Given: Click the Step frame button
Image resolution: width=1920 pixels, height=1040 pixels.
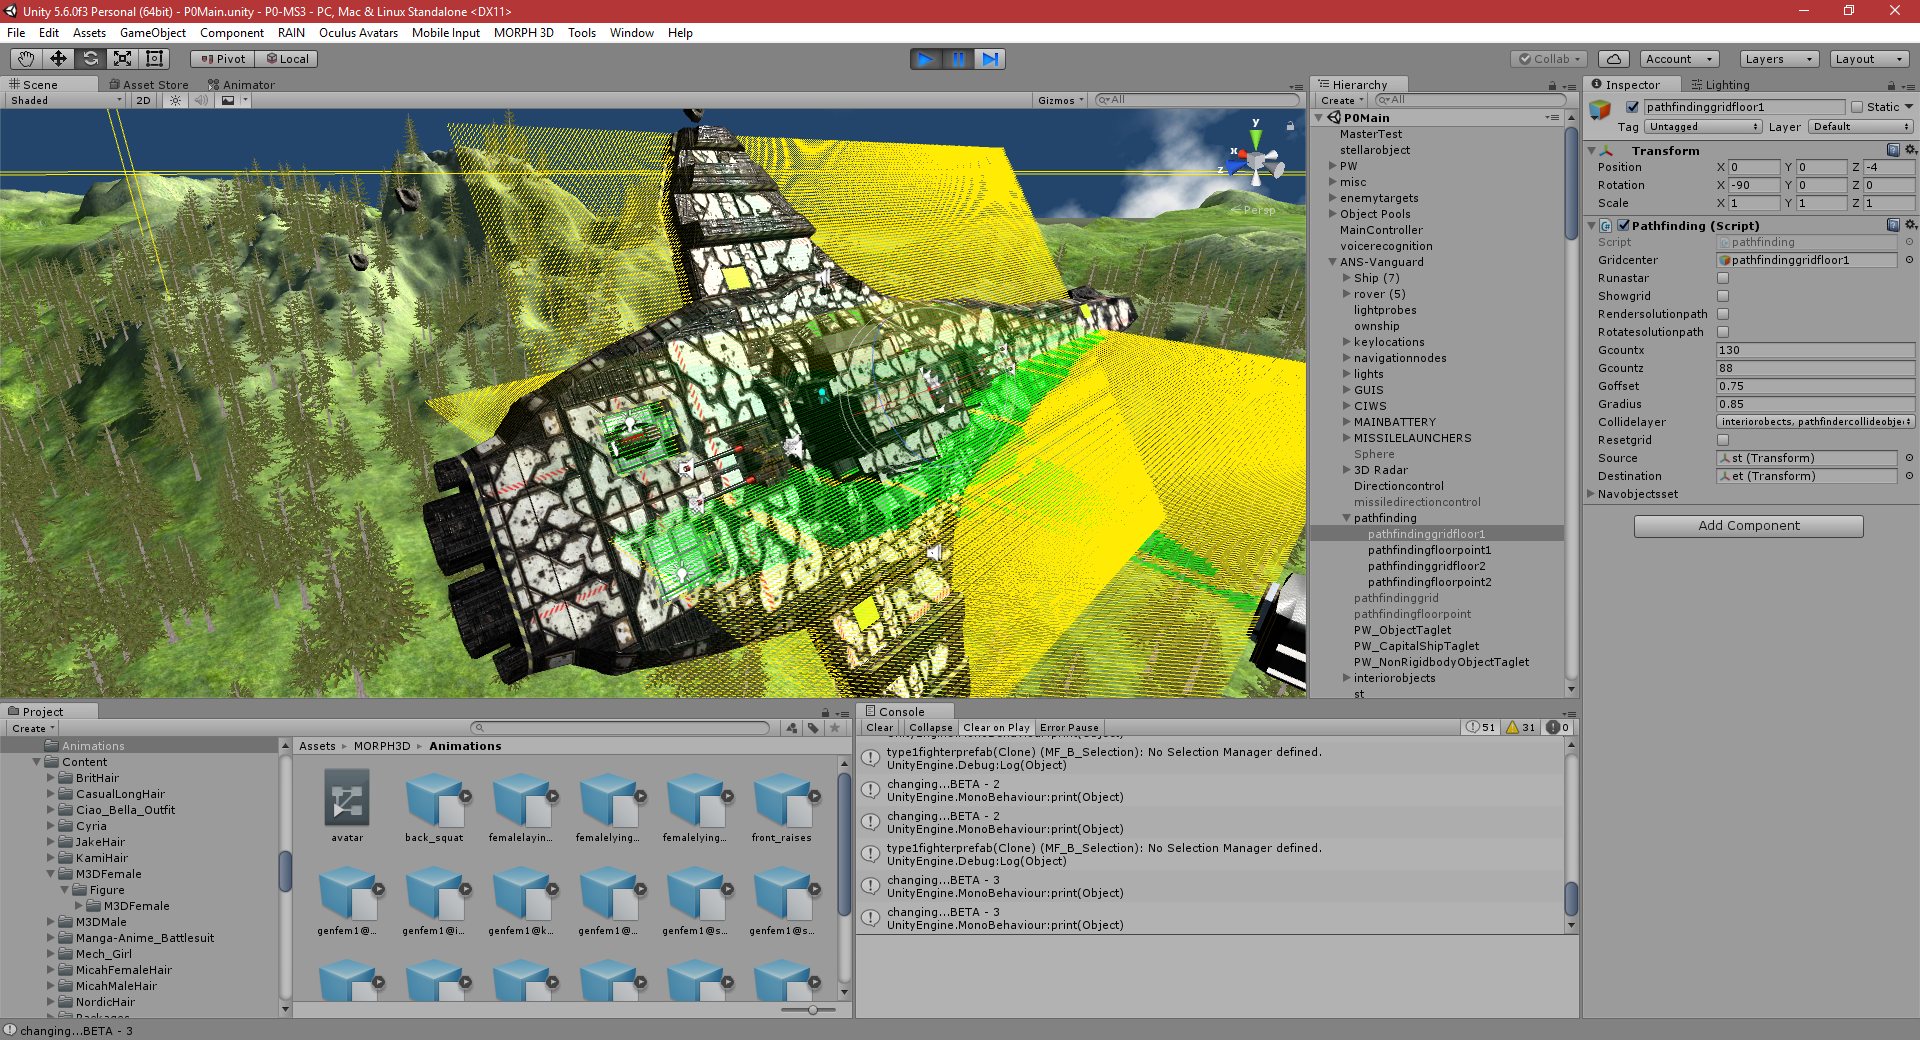Looking at the screenshot, I should [990, 59].
